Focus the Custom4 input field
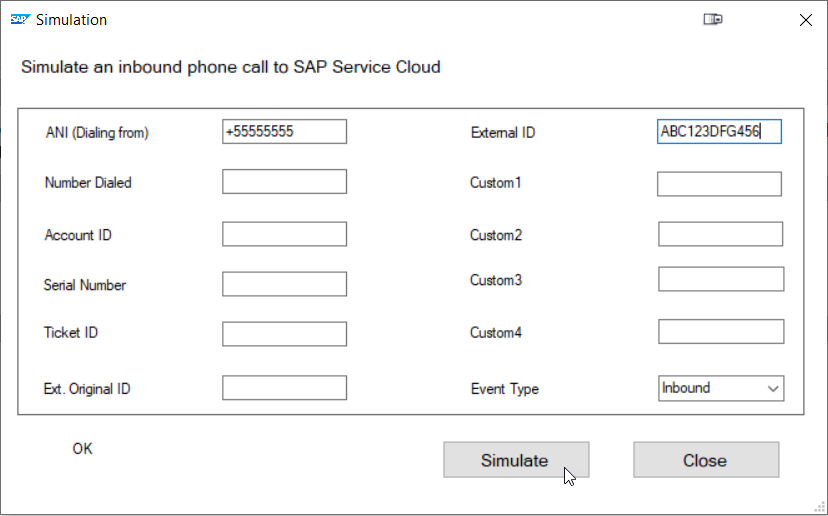828x516 pixels. point(721,332)
